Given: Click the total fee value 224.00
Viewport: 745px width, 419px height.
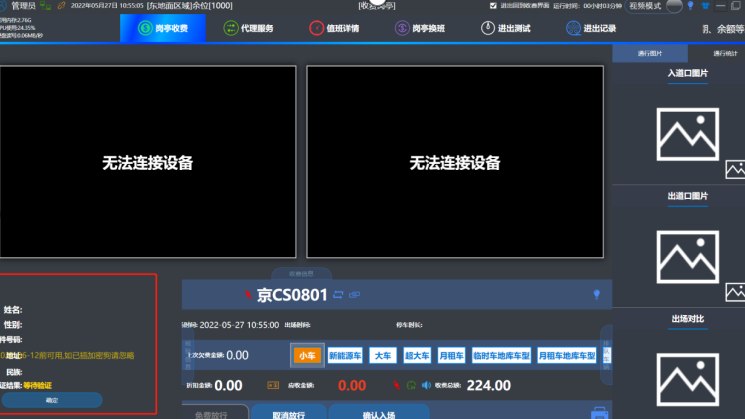Looking at the screenshot, I should (x=488, y=385).
